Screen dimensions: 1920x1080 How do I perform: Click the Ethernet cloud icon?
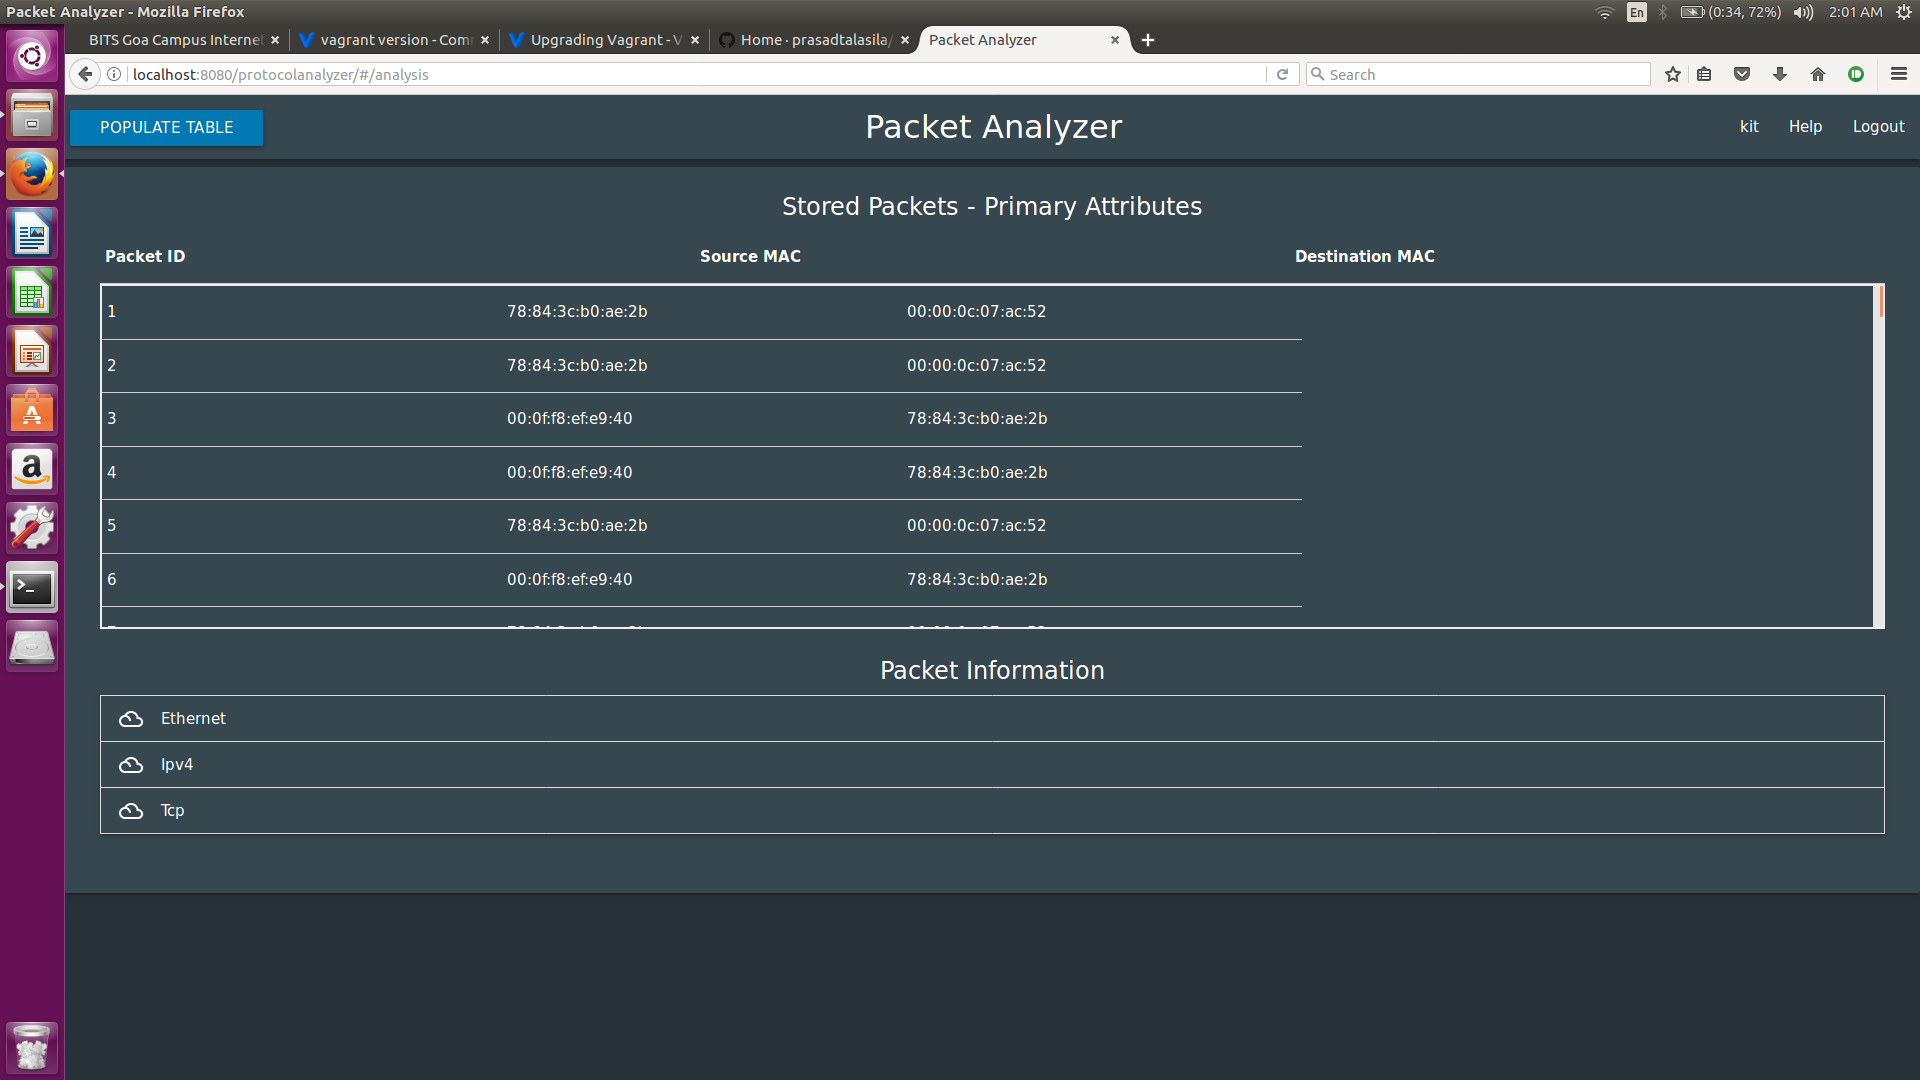pyautogui.click(x=131, y=719)
